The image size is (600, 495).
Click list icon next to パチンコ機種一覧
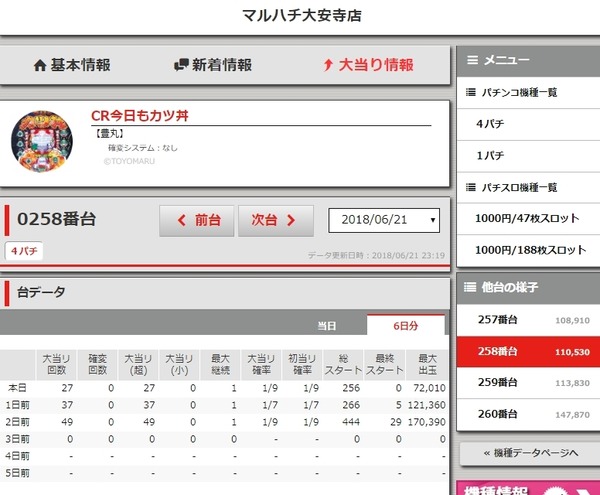pyautogui.click(x=471, y=92)
